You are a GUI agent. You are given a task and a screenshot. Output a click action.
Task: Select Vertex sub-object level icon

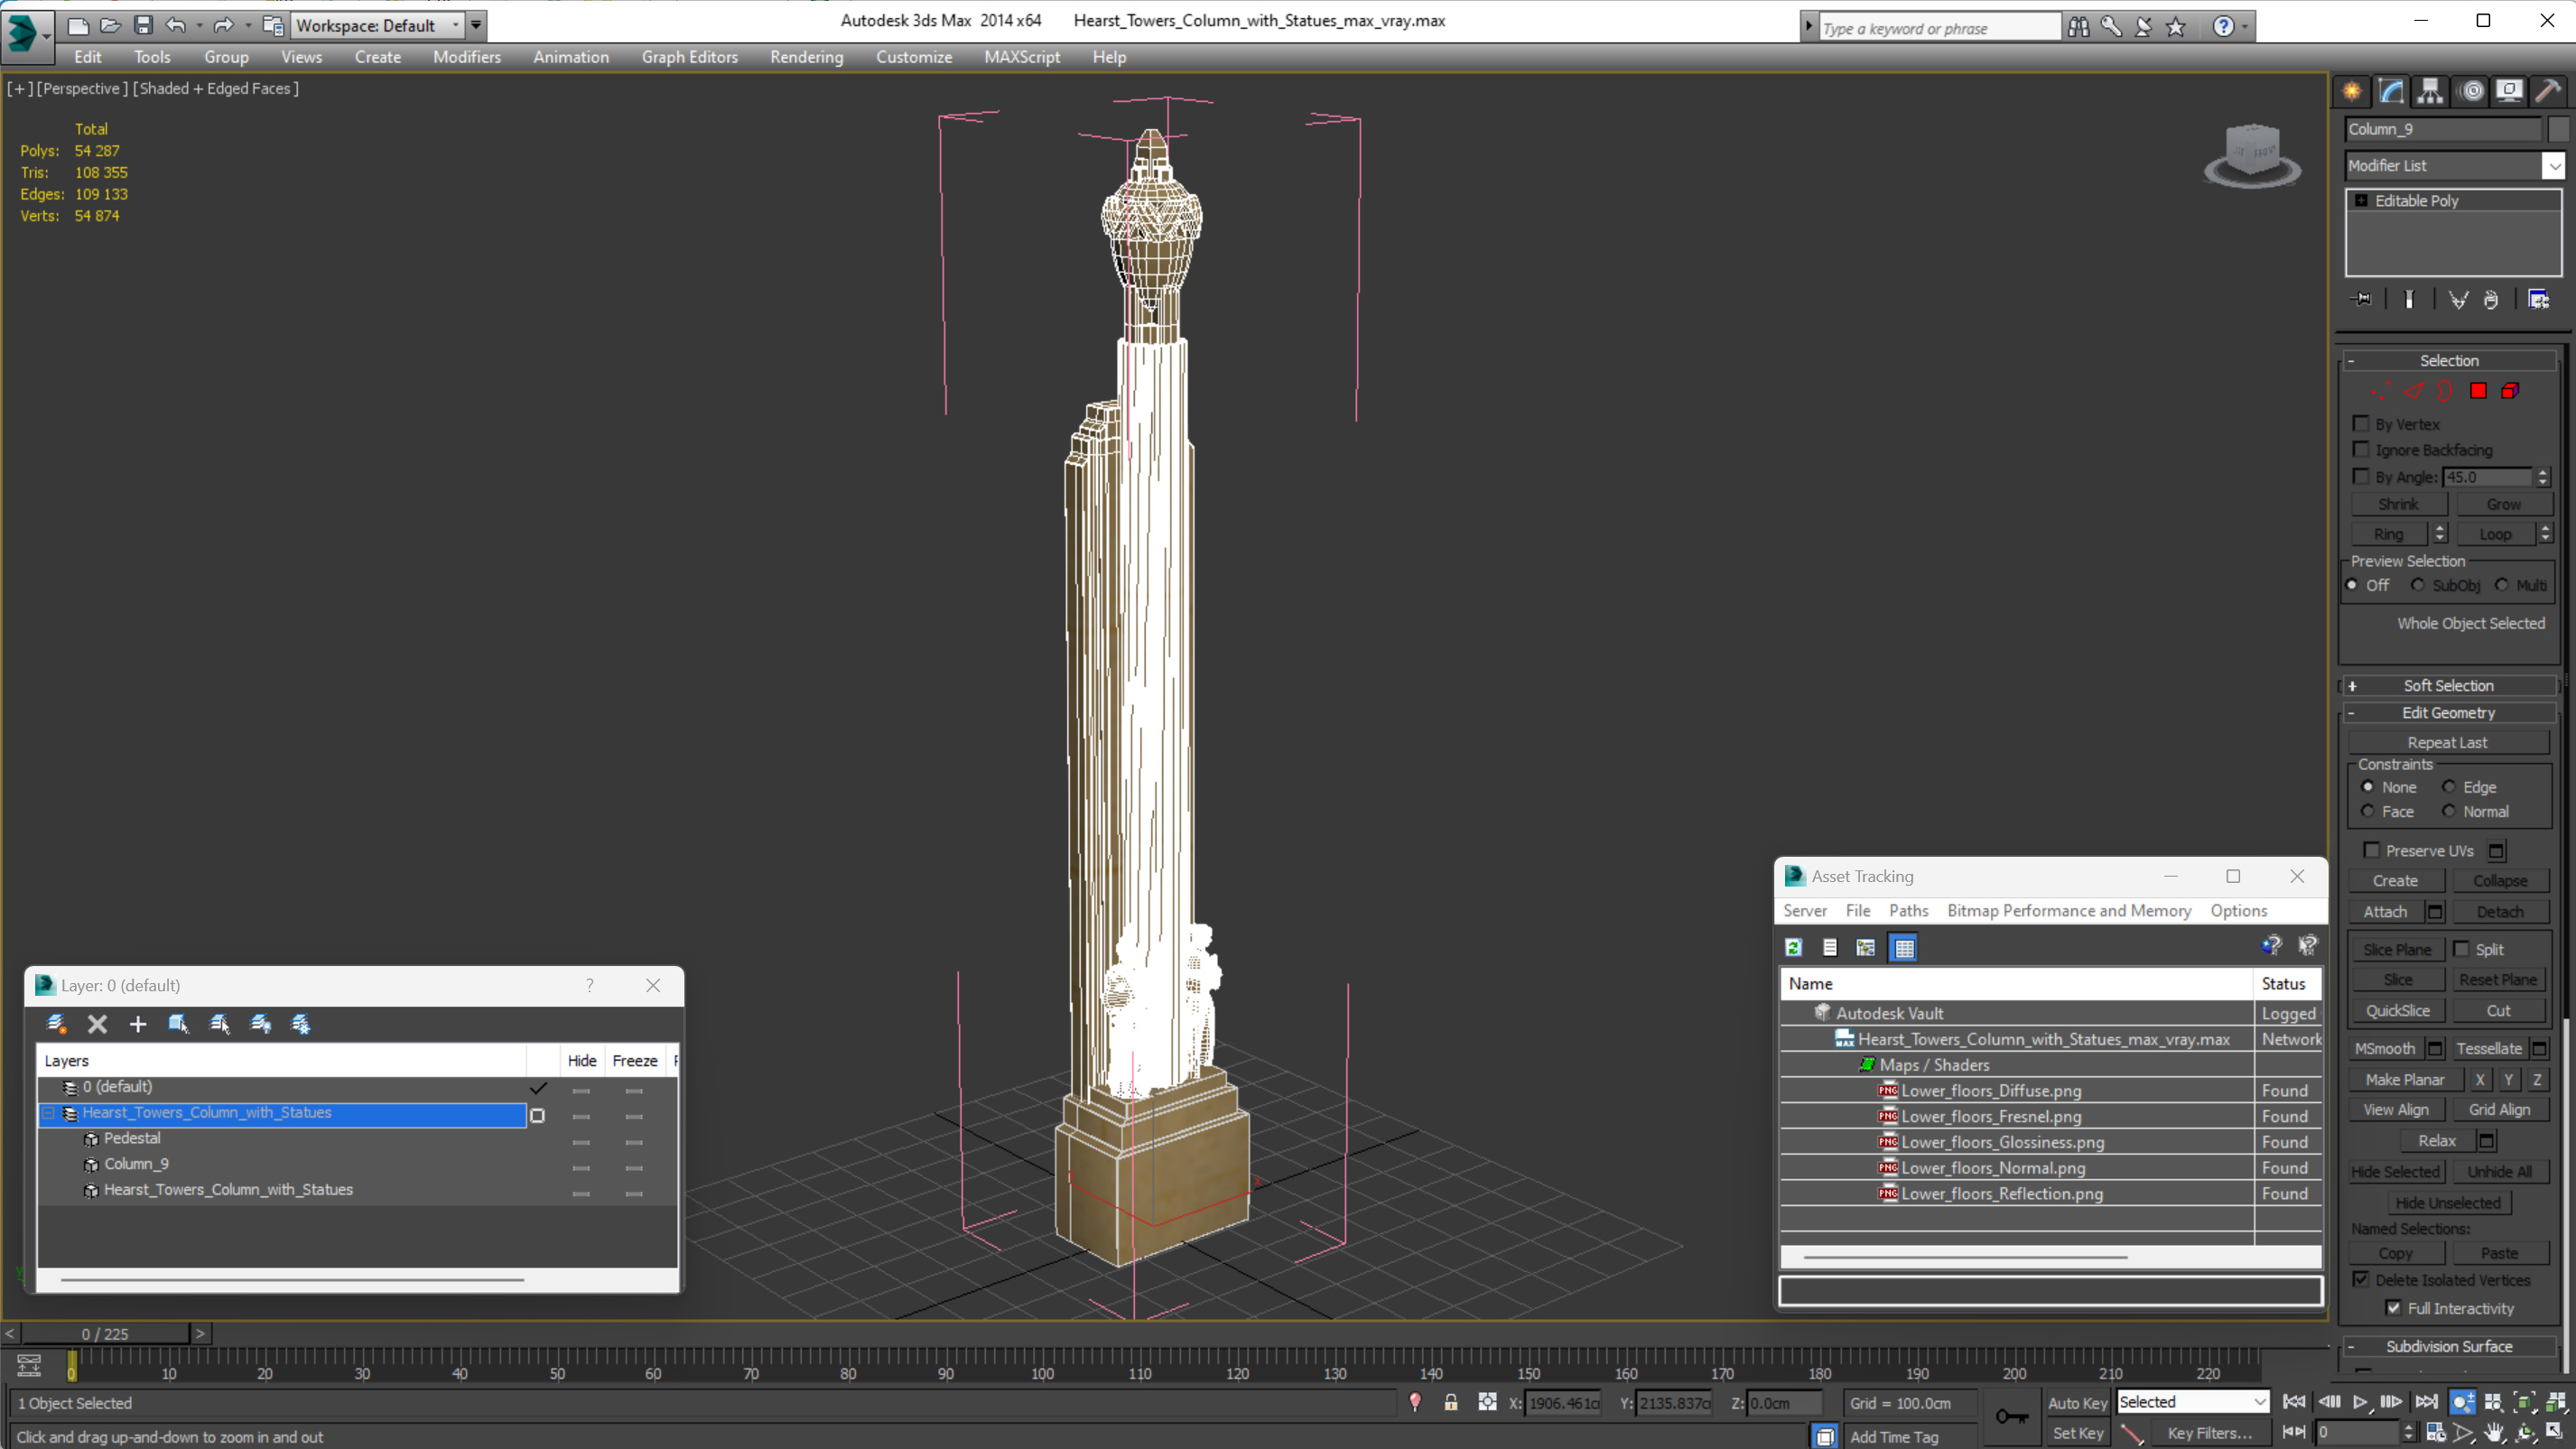click(x=2381, y=391)
